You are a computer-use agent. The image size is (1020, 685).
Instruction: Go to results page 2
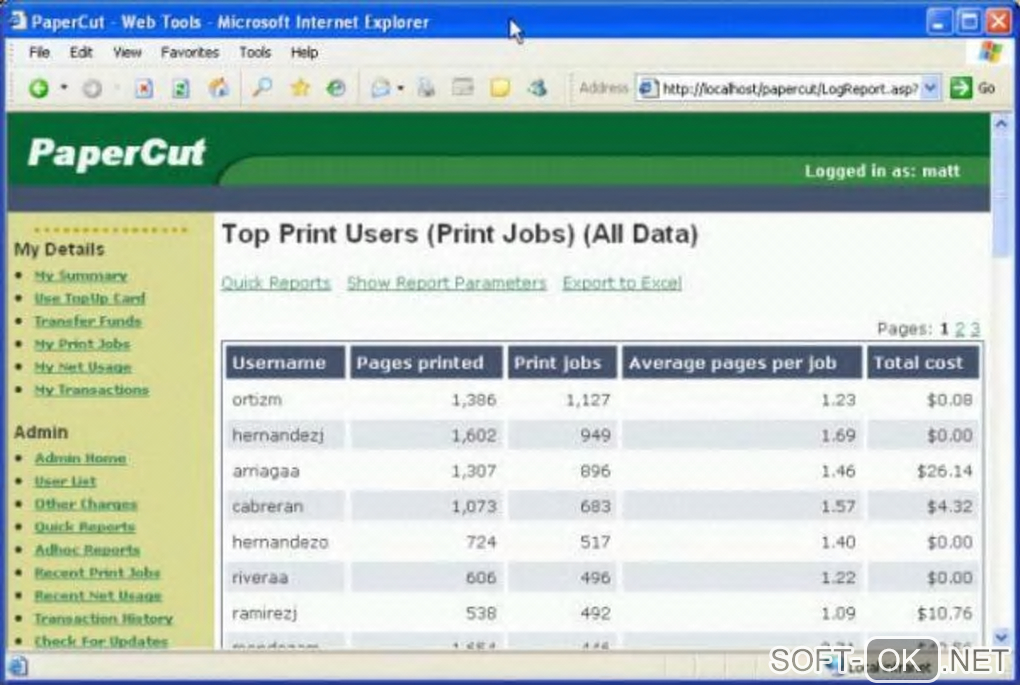[960, 329]
